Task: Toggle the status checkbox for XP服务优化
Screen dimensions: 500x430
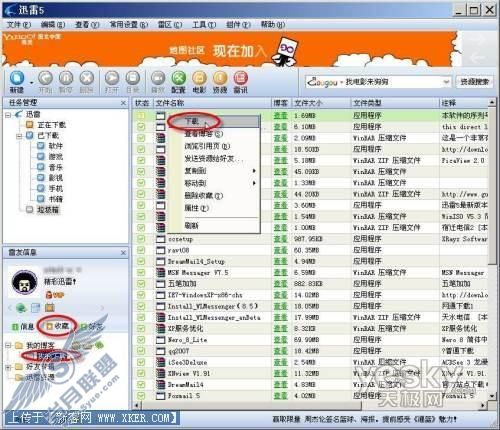Action: [x=141, y=328]
